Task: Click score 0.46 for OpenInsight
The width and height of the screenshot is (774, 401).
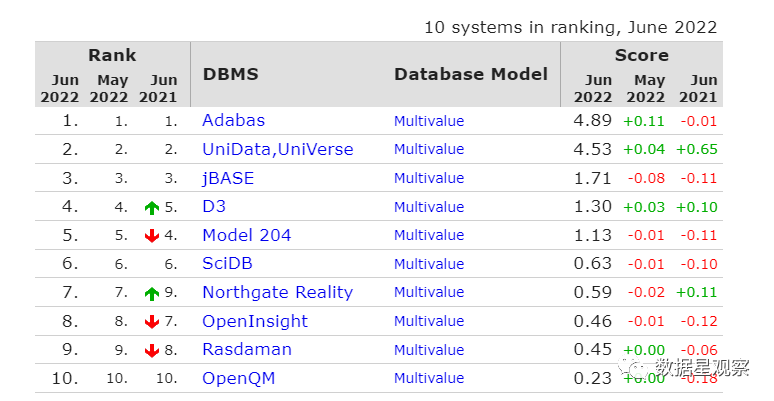Action: click(592, 321)
